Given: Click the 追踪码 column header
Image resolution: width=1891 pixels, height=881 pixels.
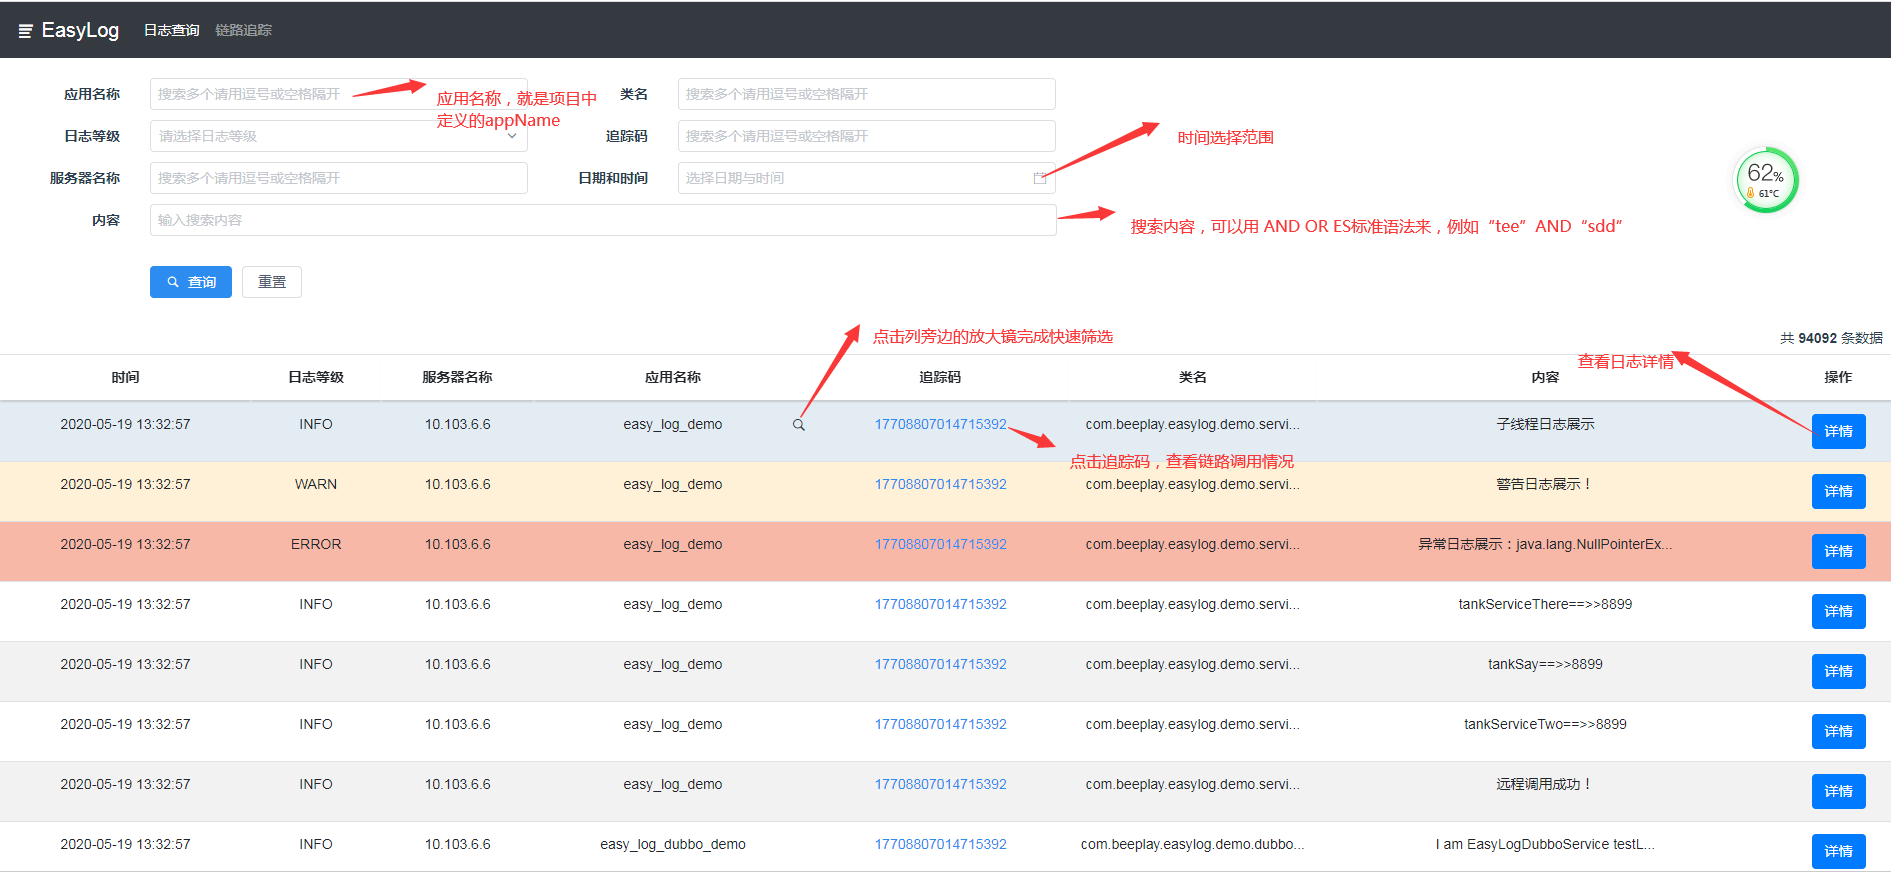Looking at the screenshot, I should (x=940, y=377).
